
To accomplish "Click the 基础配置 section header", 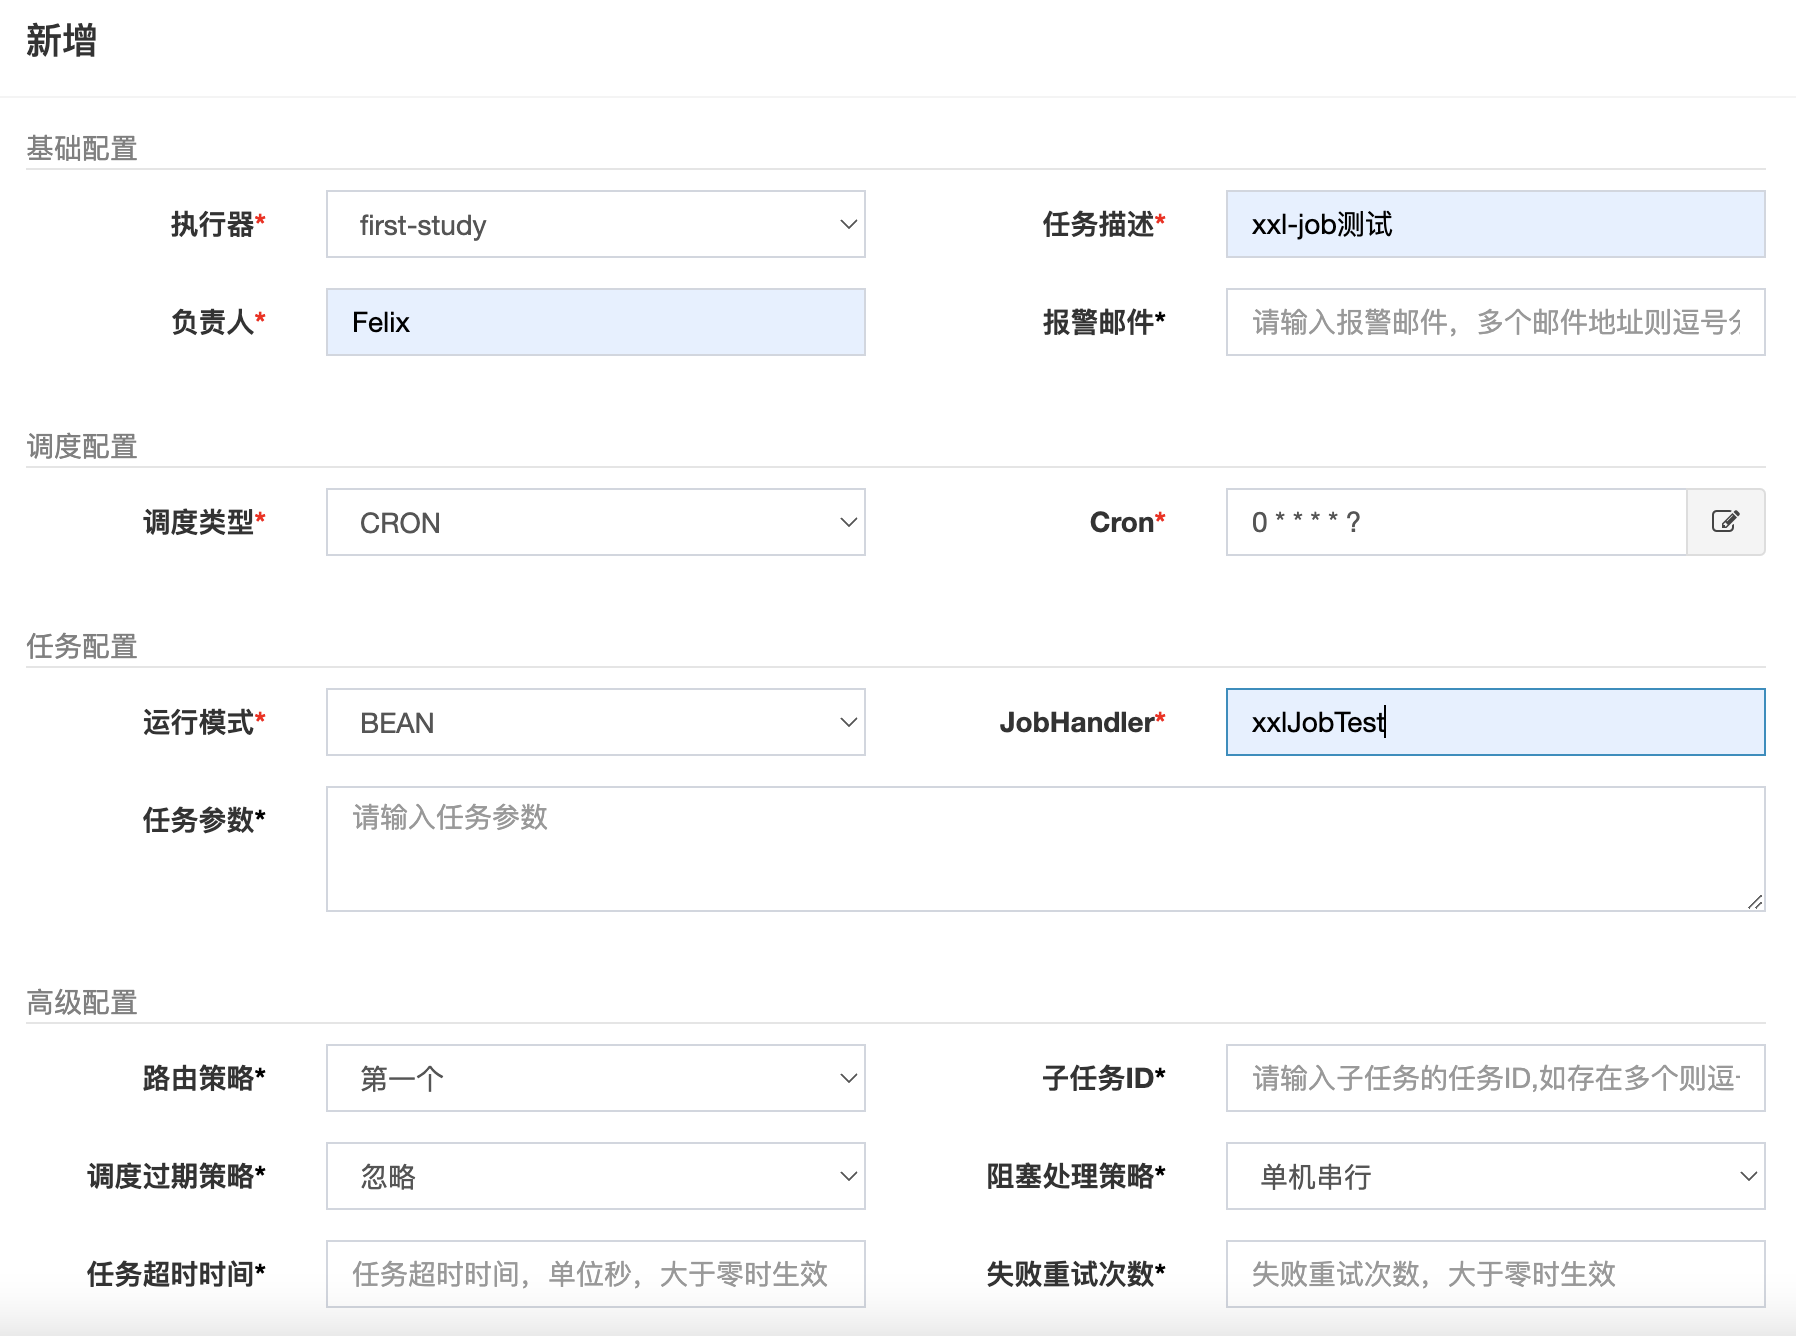I will point(82,148).
